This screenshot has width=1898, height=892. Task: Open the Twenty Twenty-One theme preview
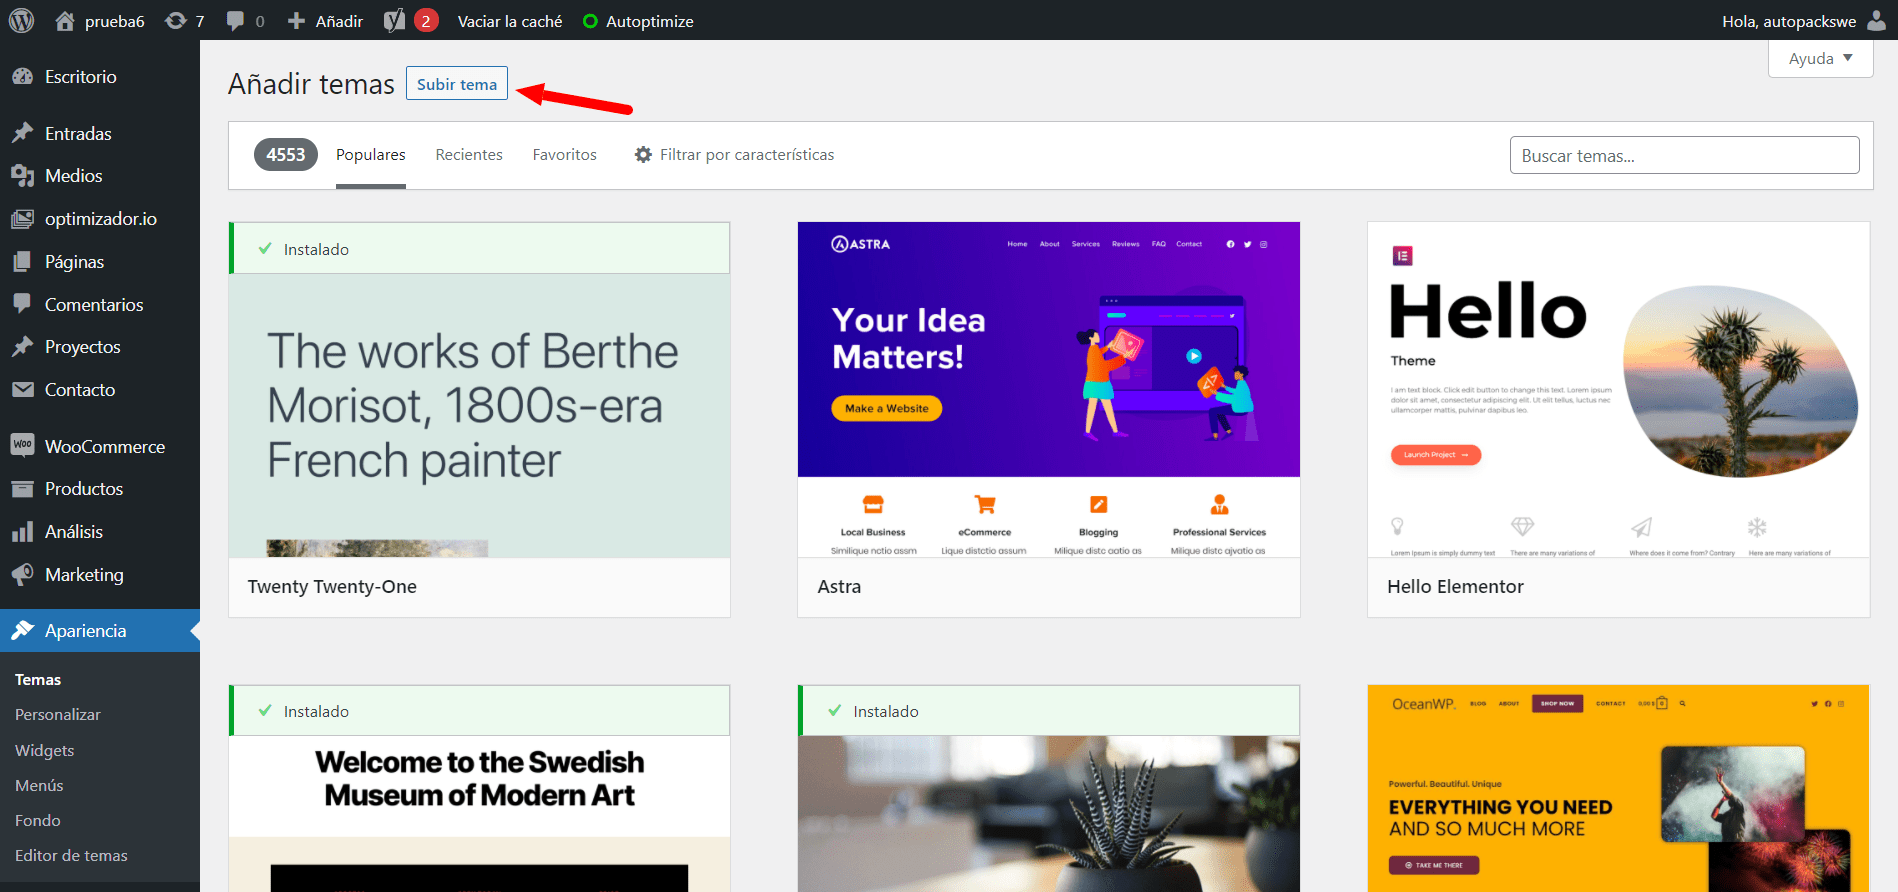click(480, 415)
